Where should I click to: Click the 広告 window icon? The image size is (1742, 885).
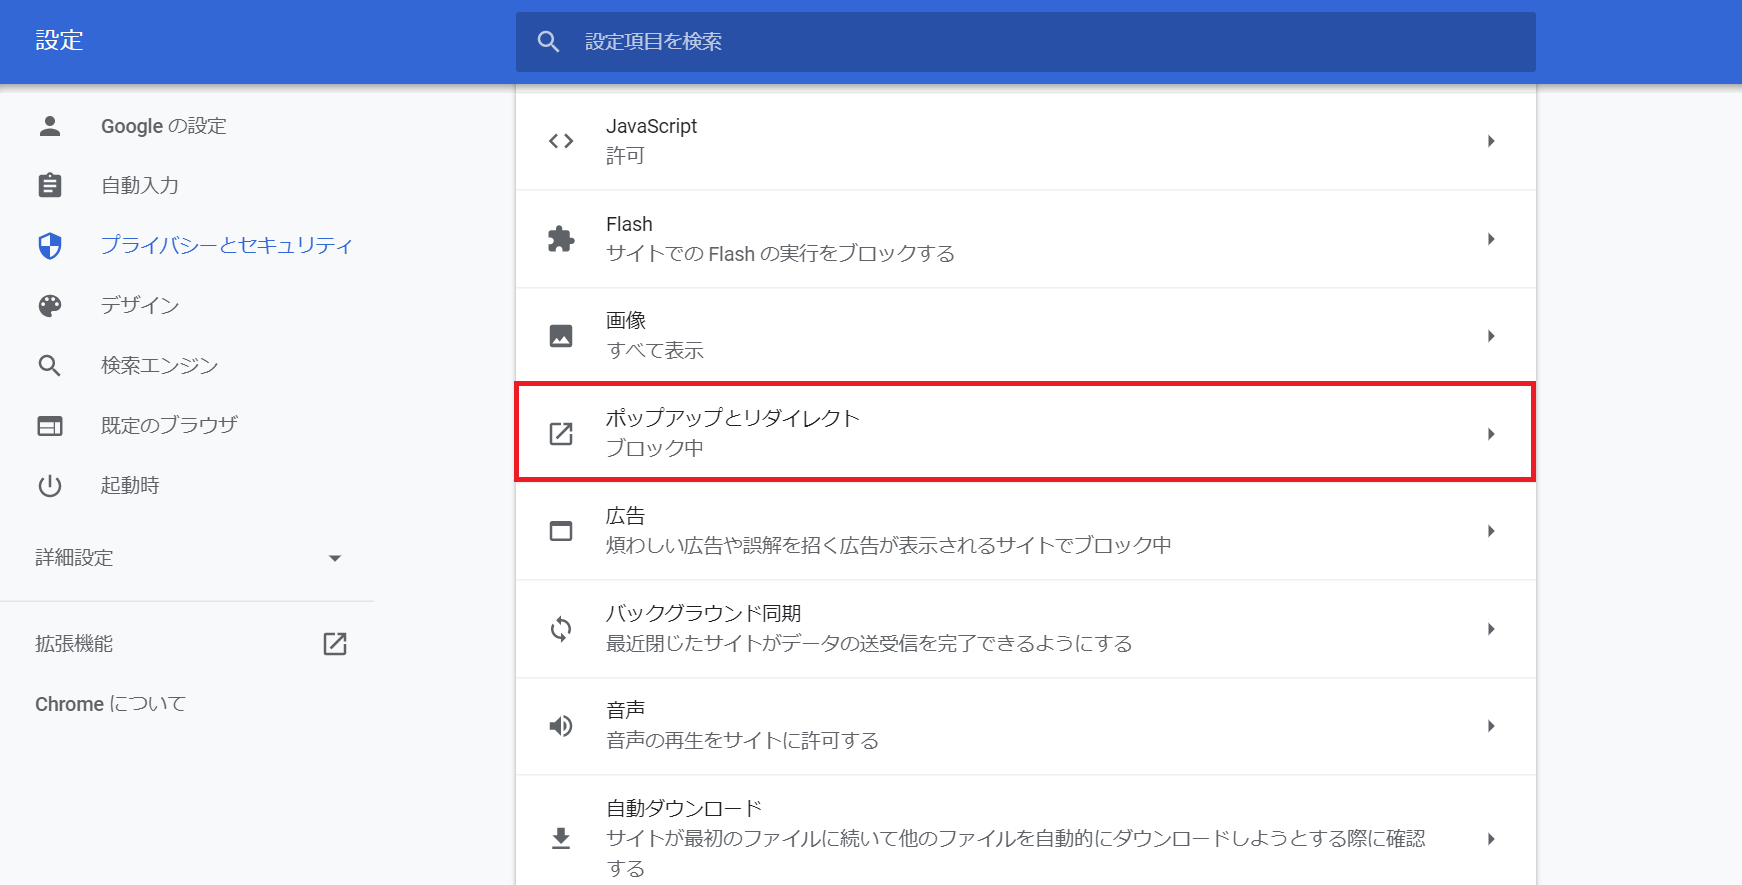pyautogui.click(x=561, y=531)
